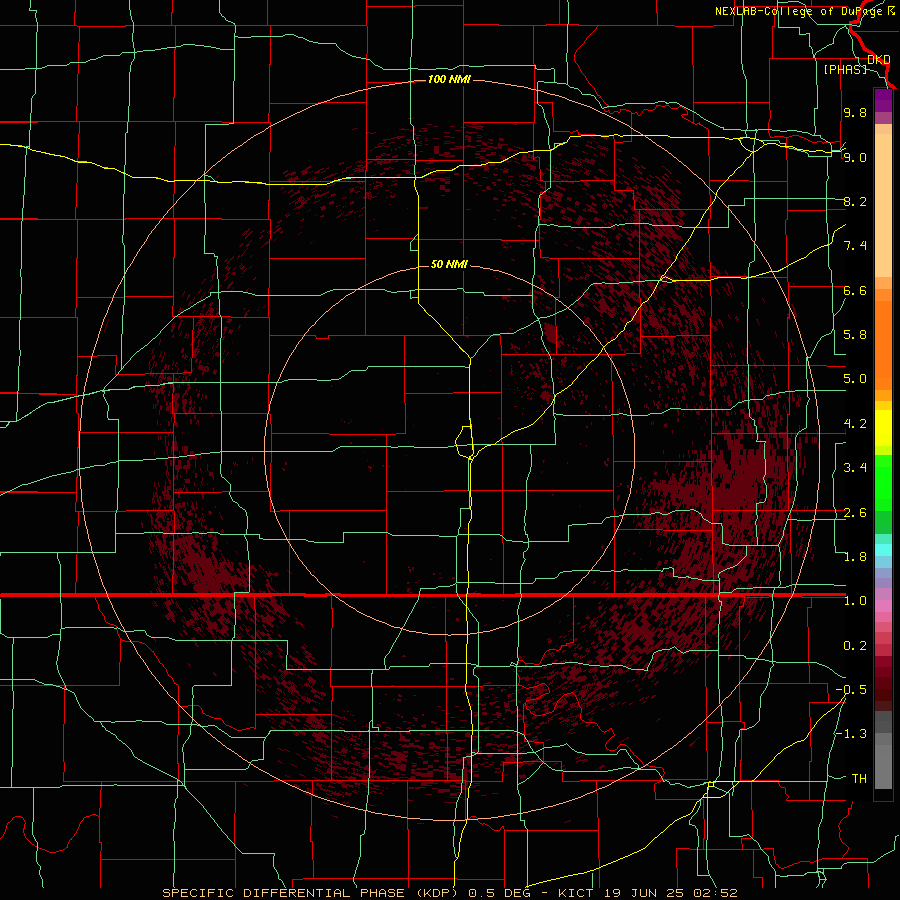Click the 100 NMI range ring label
Viewport: 900px width, 900px height.
coord(449,79)
